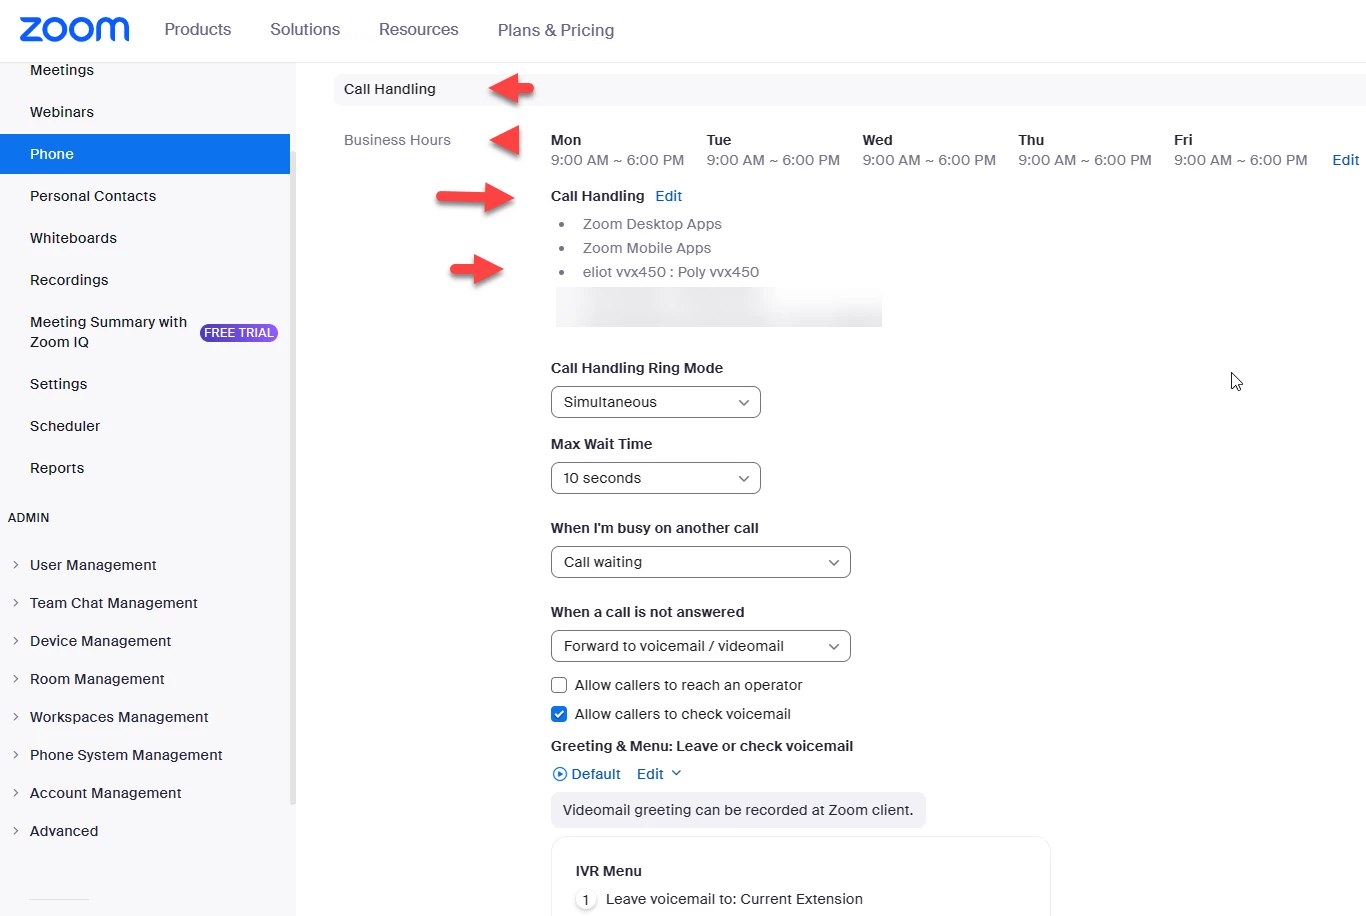Open Reports in the sidebar

pyautogui.click(x=57, y=468)
